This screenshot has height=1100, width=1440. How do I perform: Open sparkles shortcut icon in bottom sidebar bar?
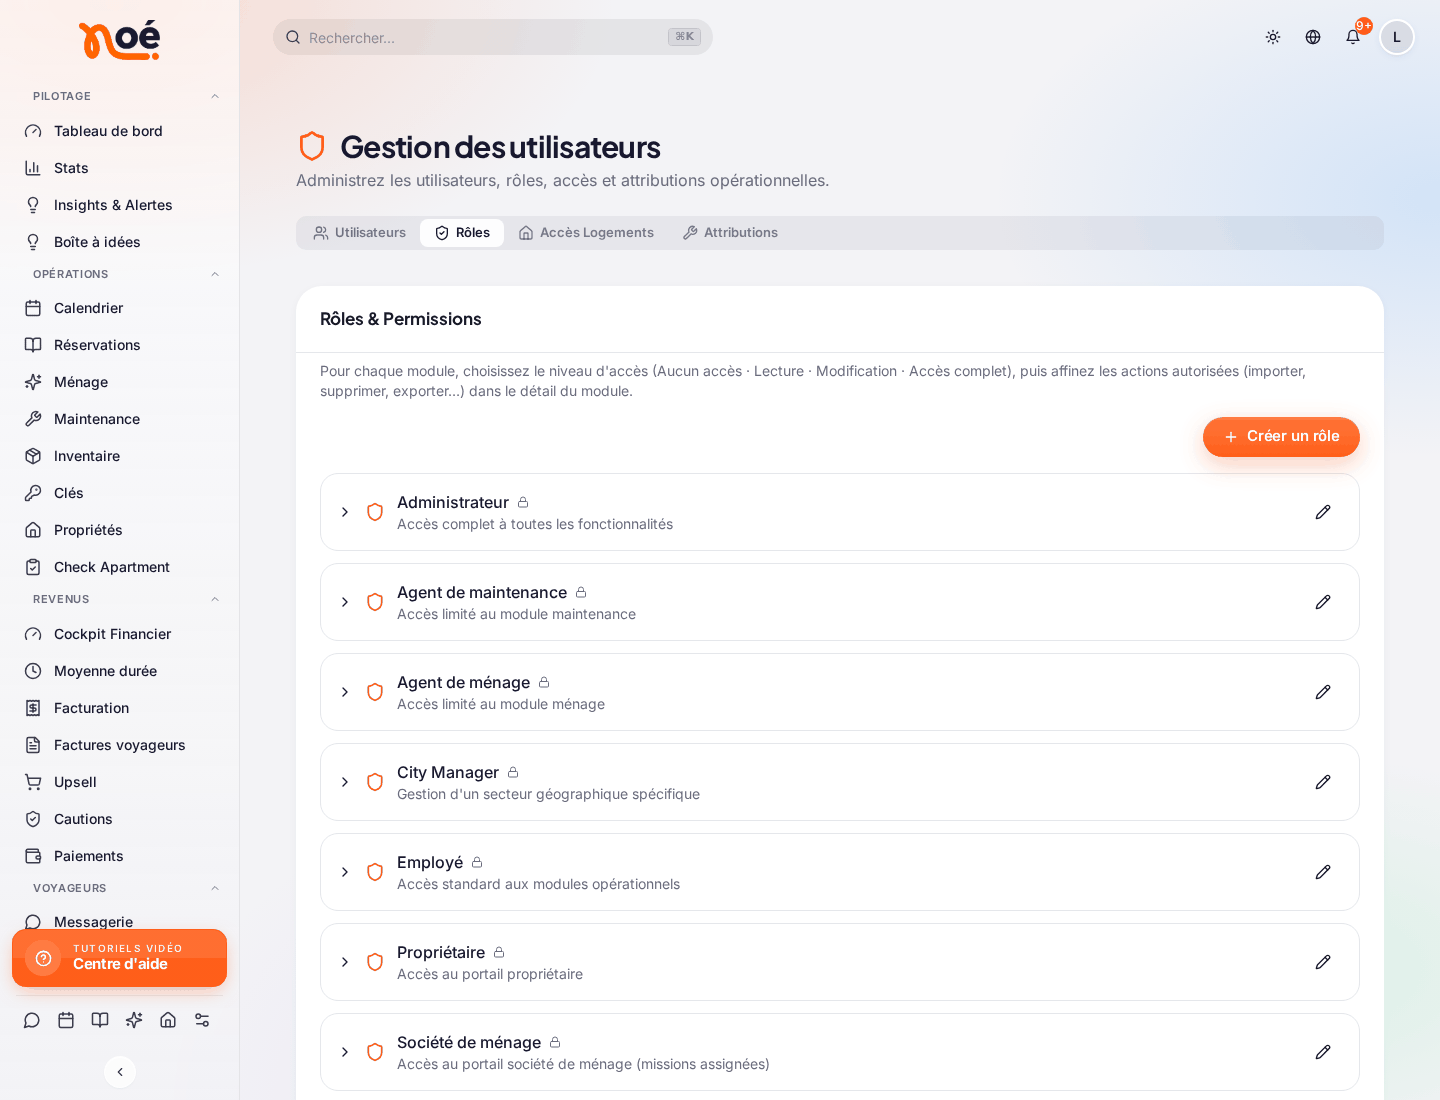pyautogui.click(x=134, y=1020)
